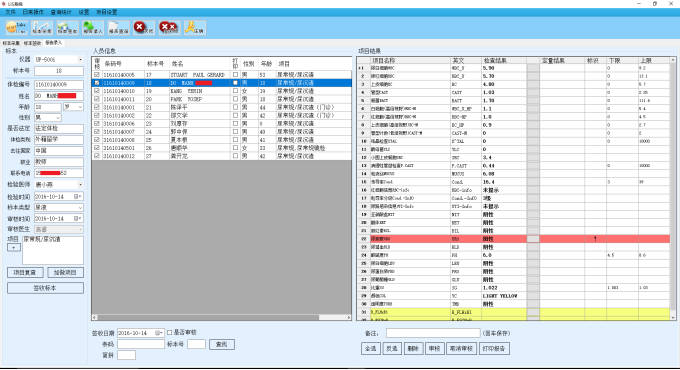Open the 设置 menu
This screenshot has height=370, width=680.
84,12
